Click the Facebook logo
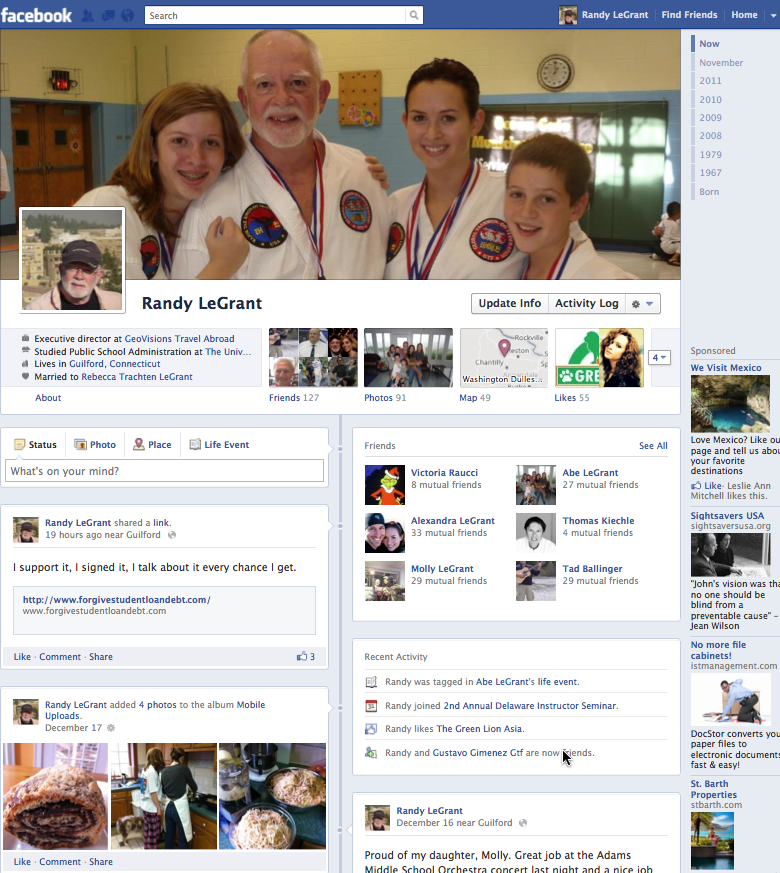Screen dimensions: 780x873 click(x=36, y=15)
